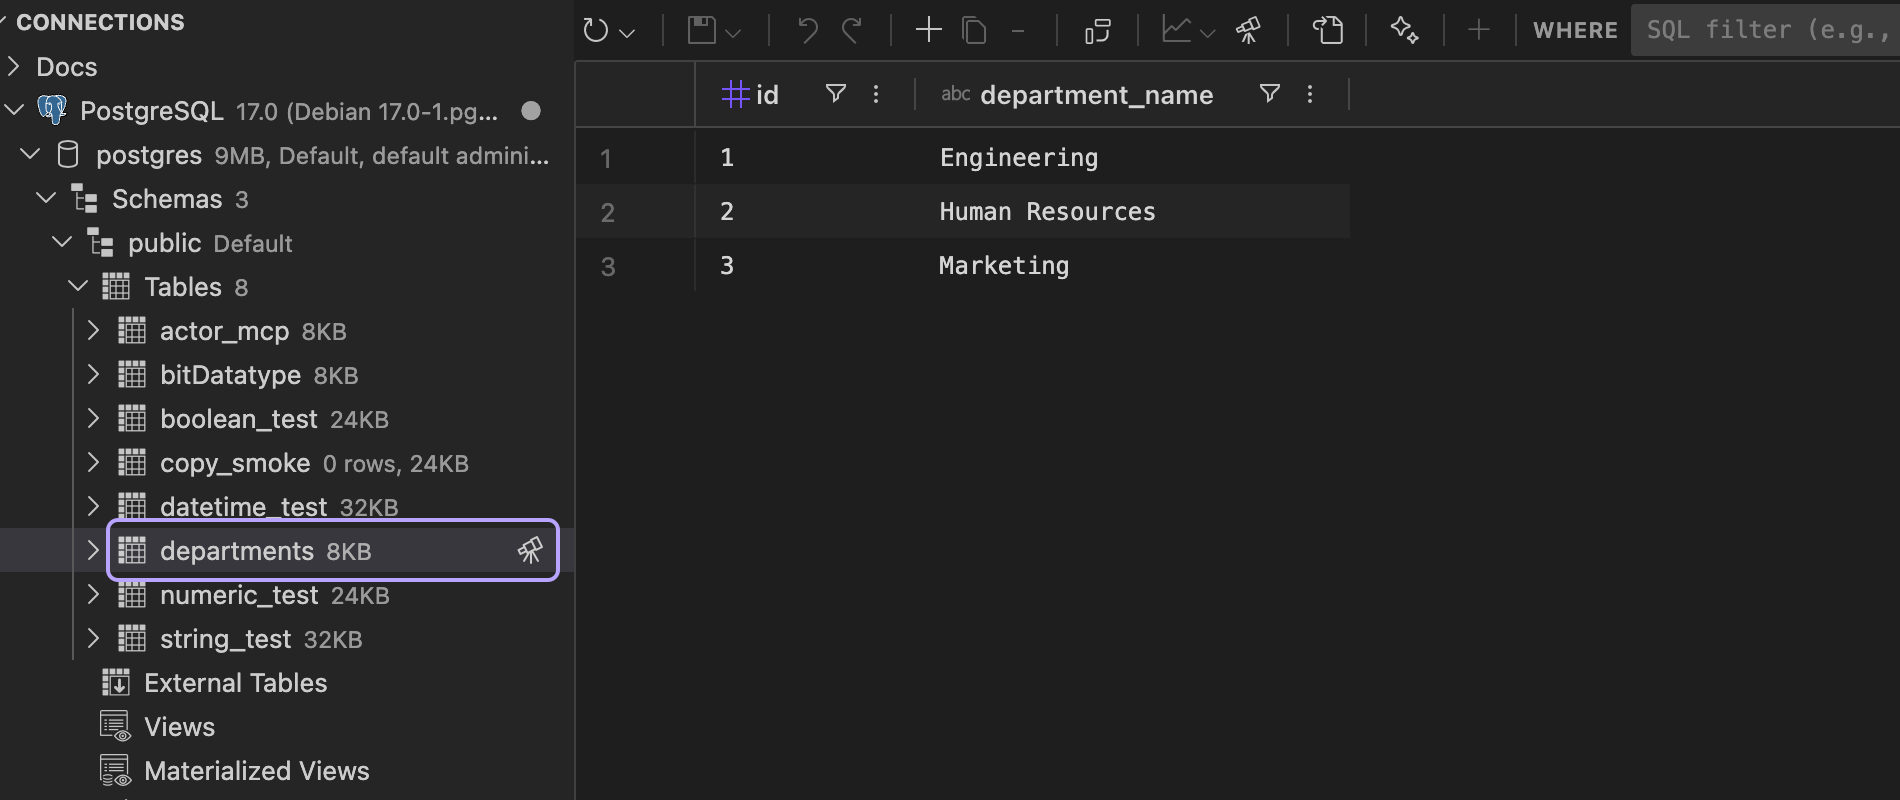1900x800 pixels.
Task: Open the Materialized Views node
Action: click(256, 771)
